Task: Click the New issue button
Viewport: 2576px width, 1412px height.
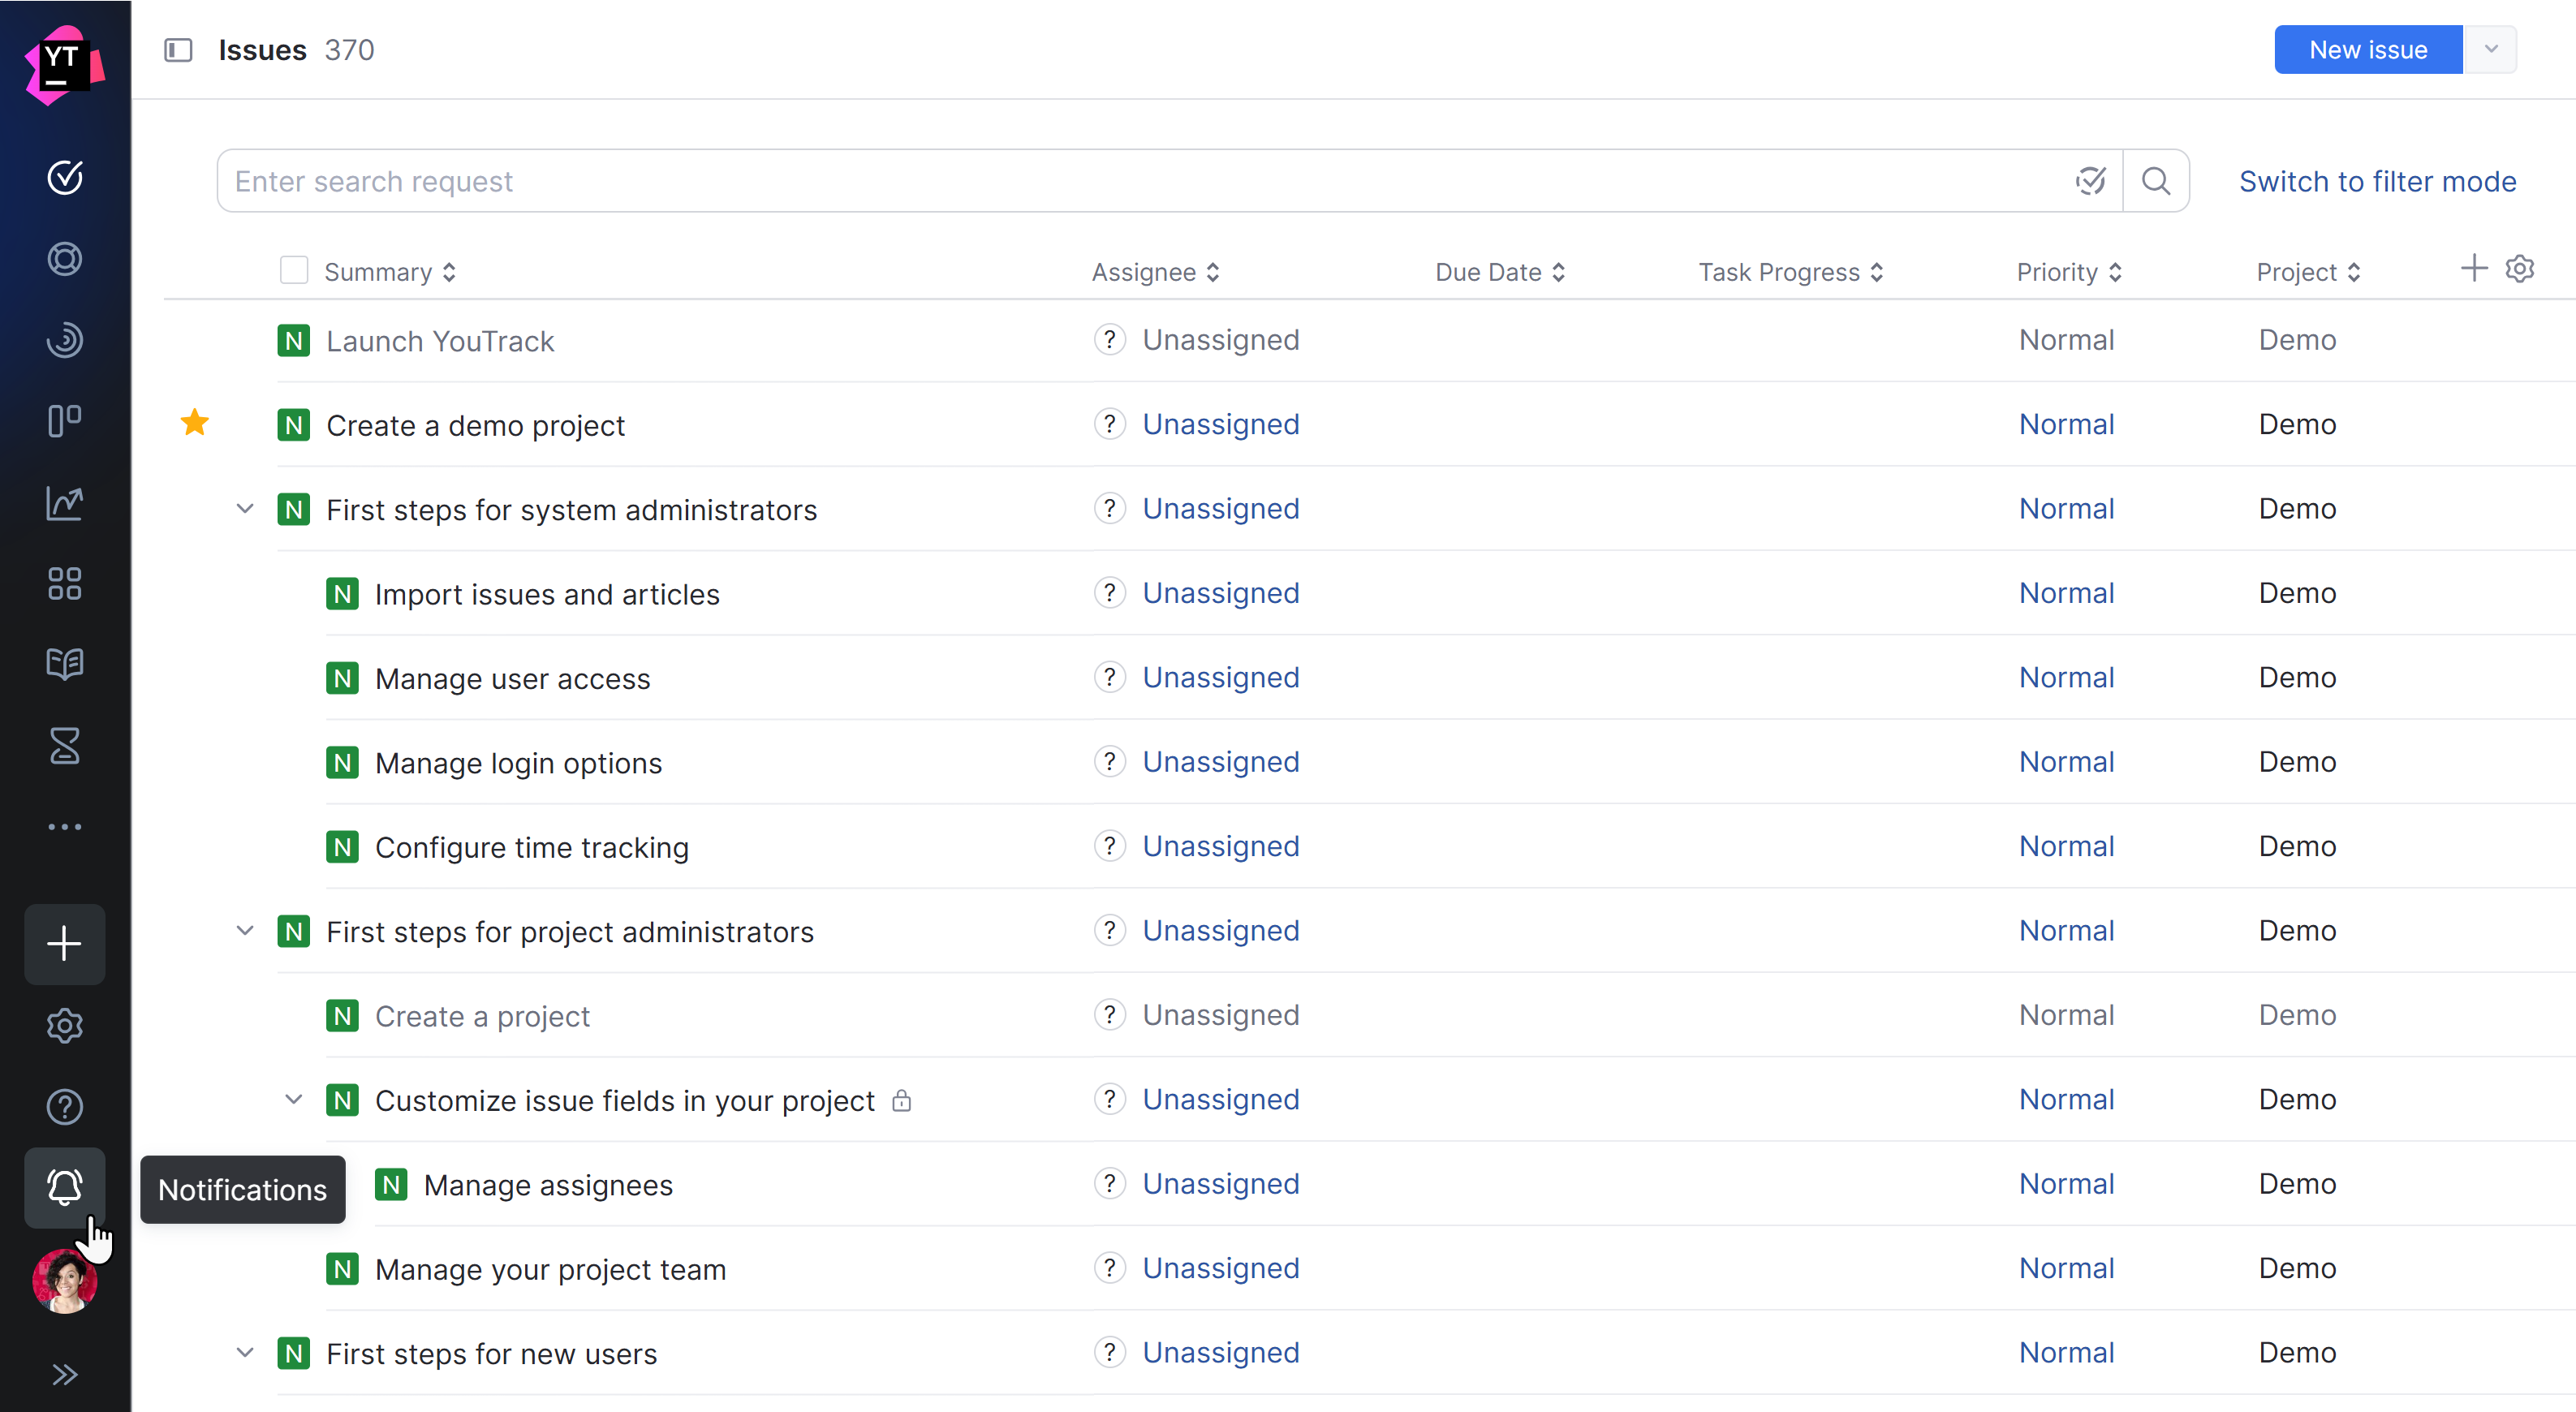Action: [2367, 50]
